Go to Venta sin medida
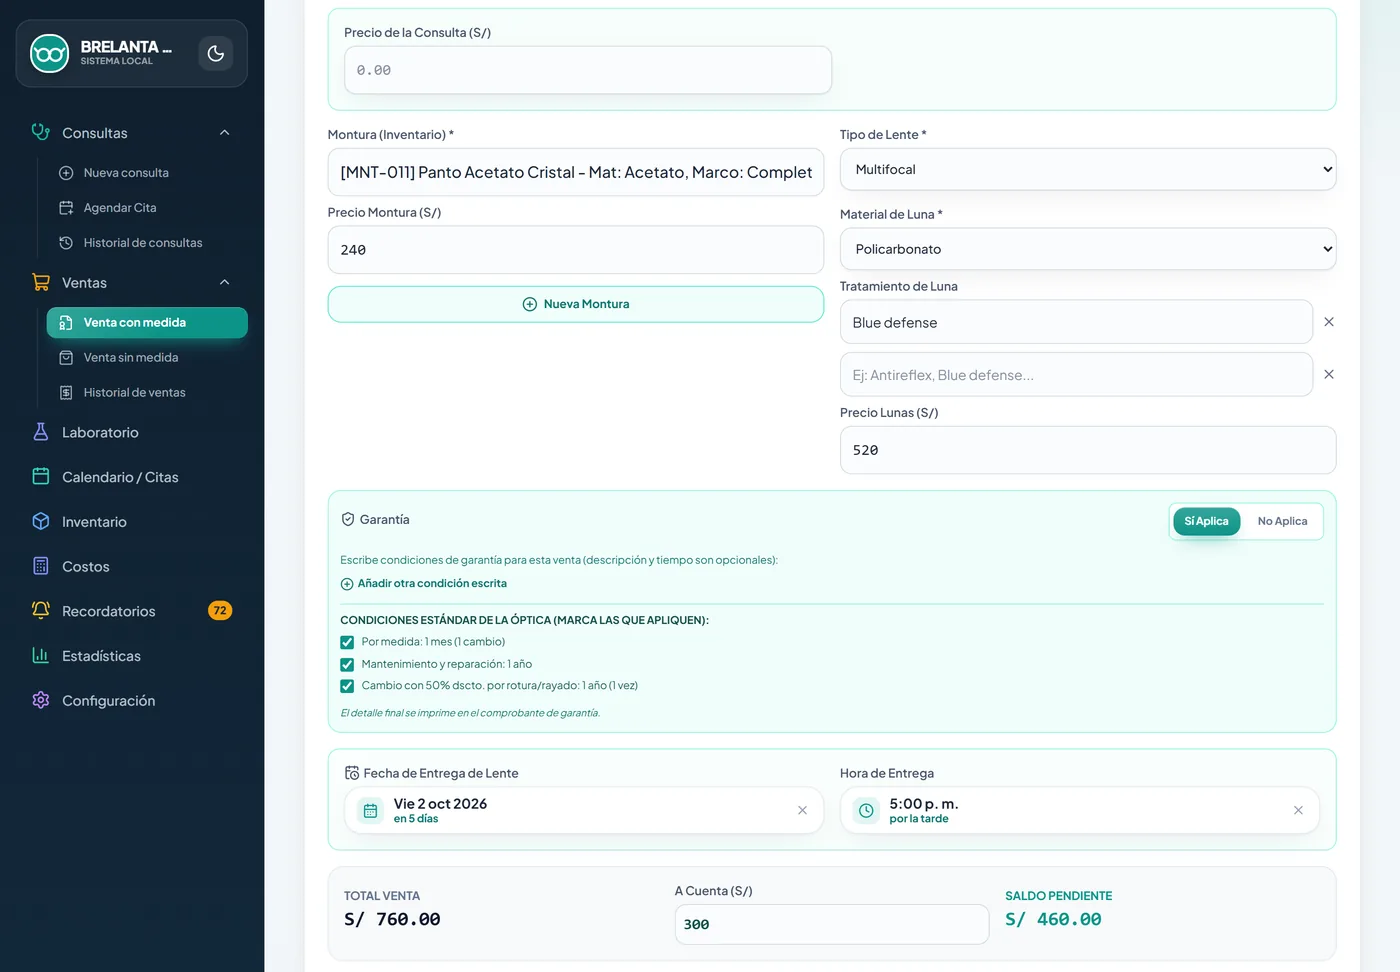 point(131,358)
